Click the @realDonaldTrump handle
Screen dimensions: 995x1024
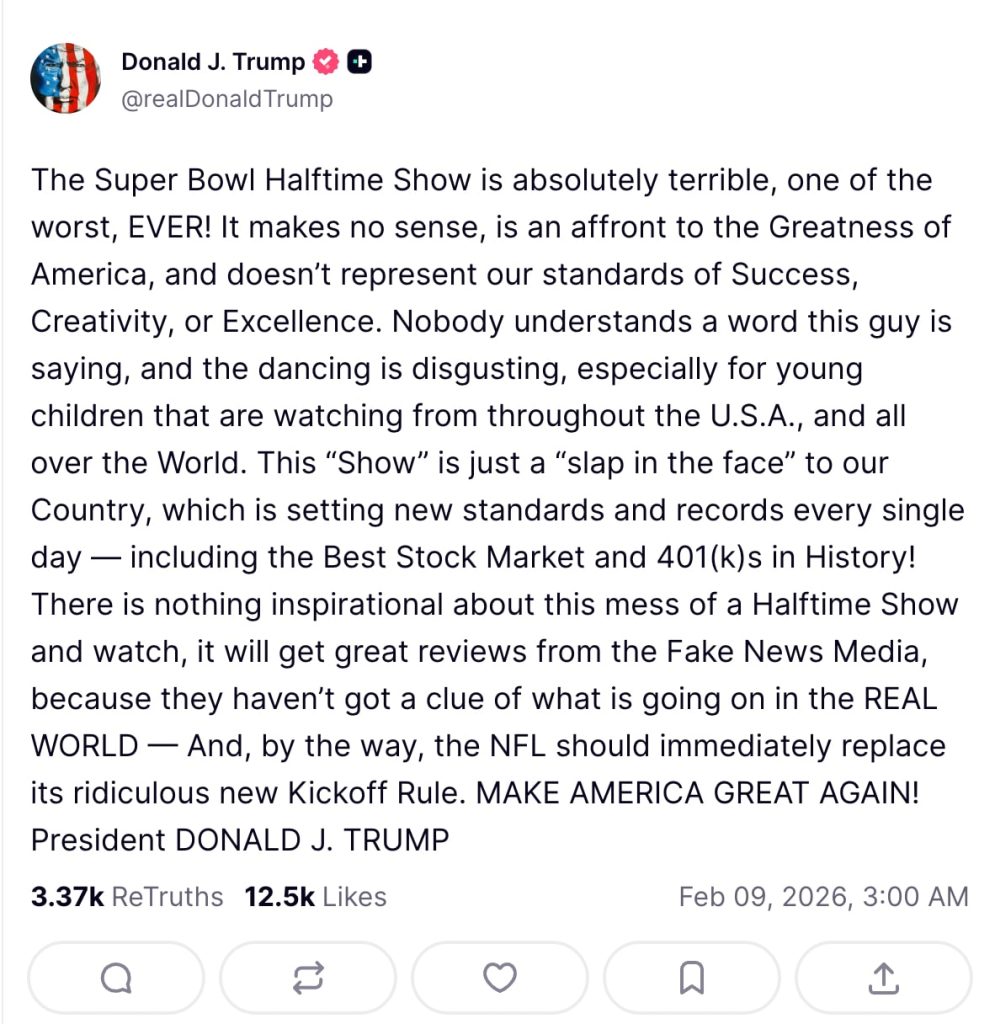tap(227, 99)
